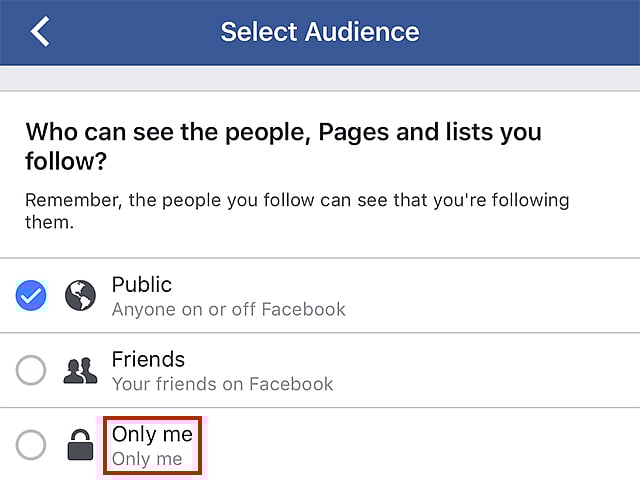Viewport: 640px width, 480px height.
Task: Click "Your friends on Facebook" subtitle
Action: [223, 383]
